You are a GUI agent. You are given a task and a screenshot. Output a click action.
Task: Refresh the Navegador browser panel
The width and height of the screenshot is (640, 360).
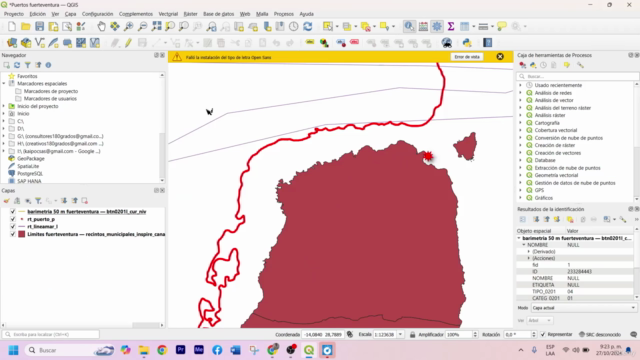pos(17,65)
